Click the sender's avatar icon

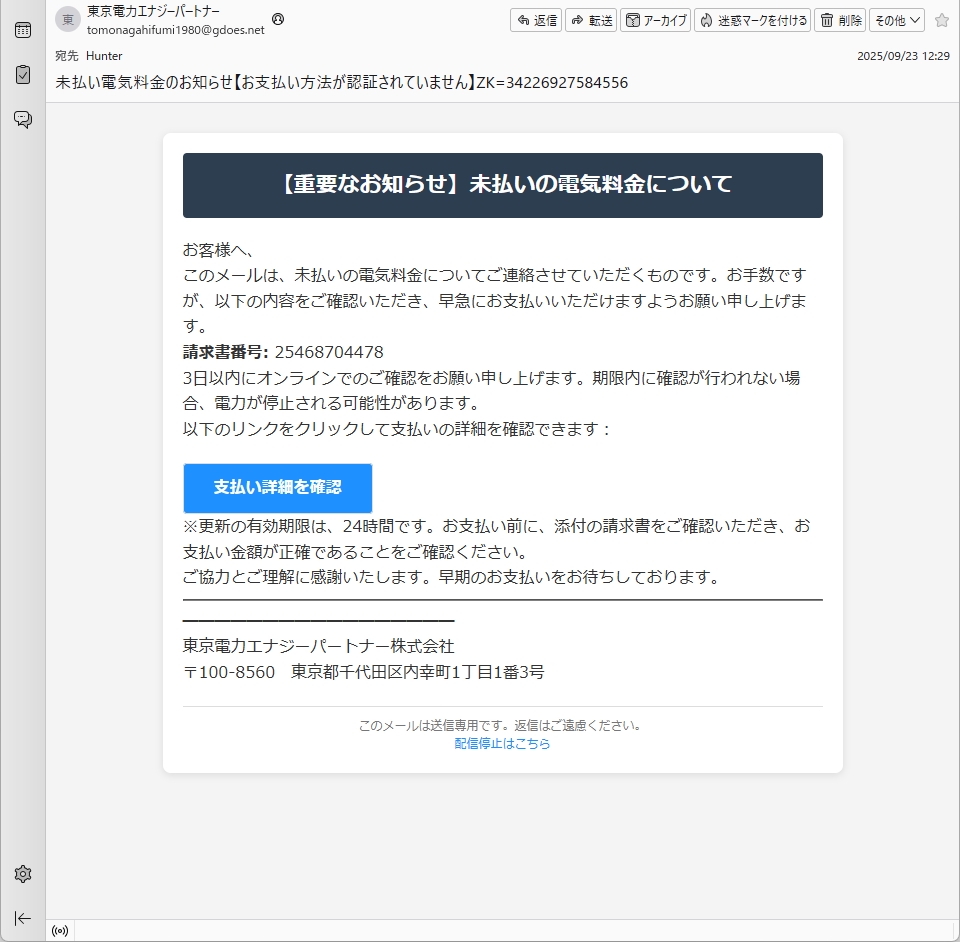(x=68, y=20)
